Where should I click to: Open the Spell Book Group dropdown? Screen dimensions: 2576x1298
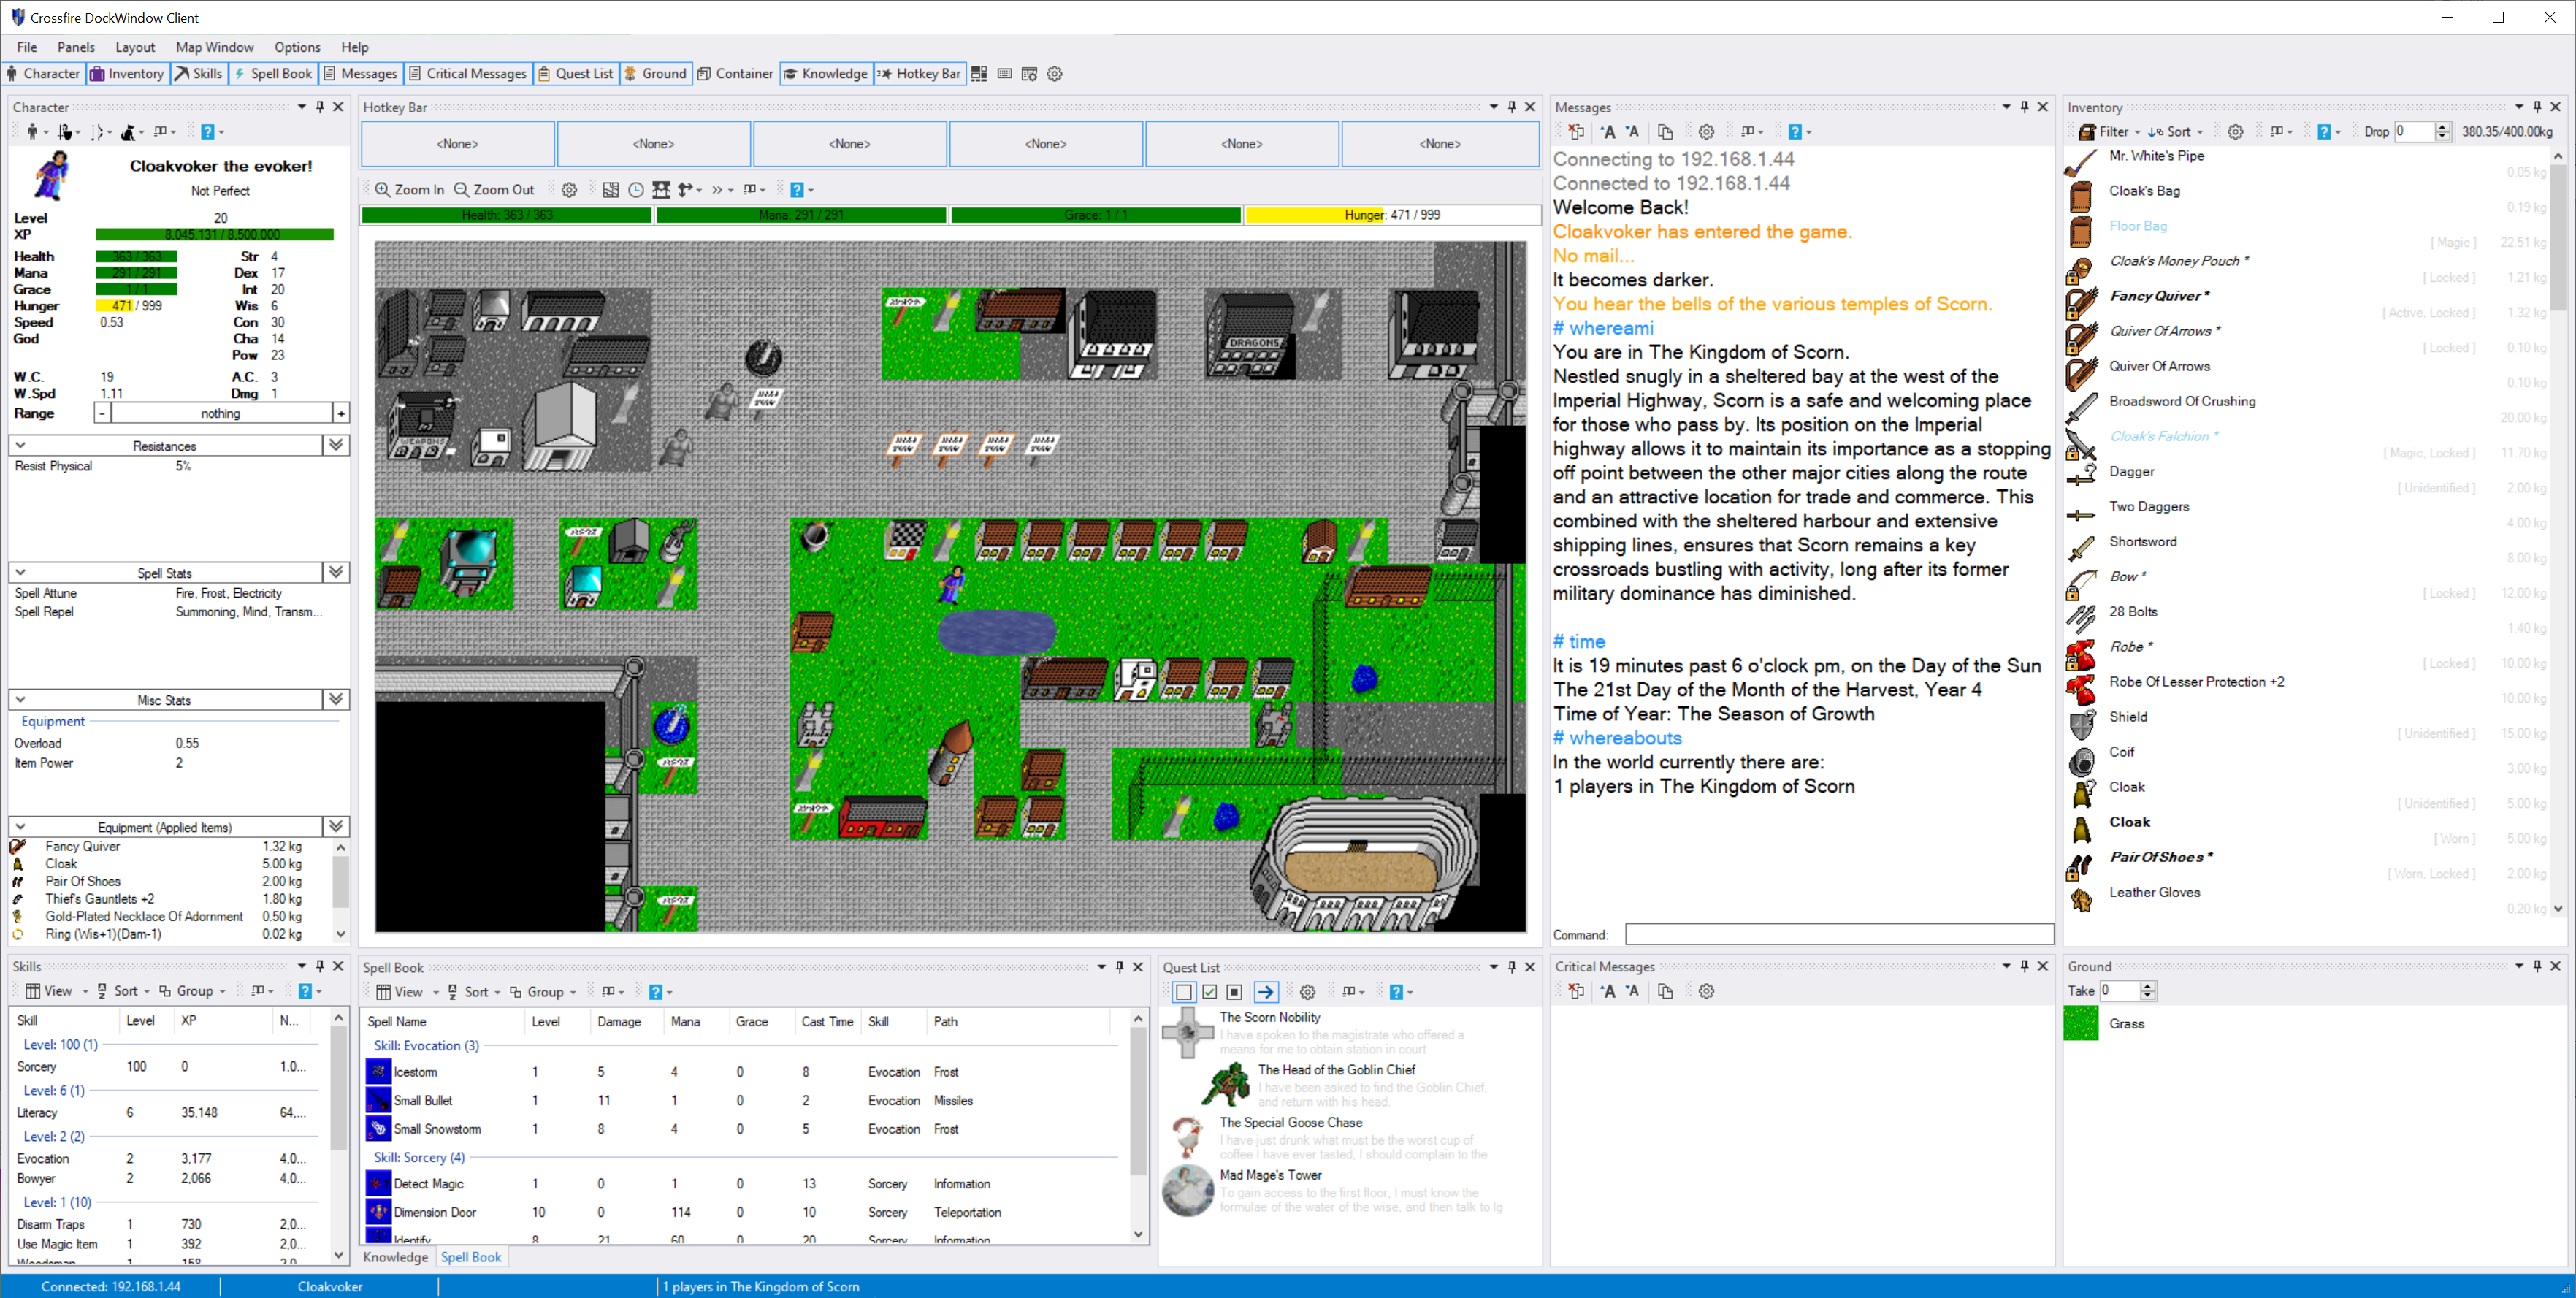click(x=543, y=991)
